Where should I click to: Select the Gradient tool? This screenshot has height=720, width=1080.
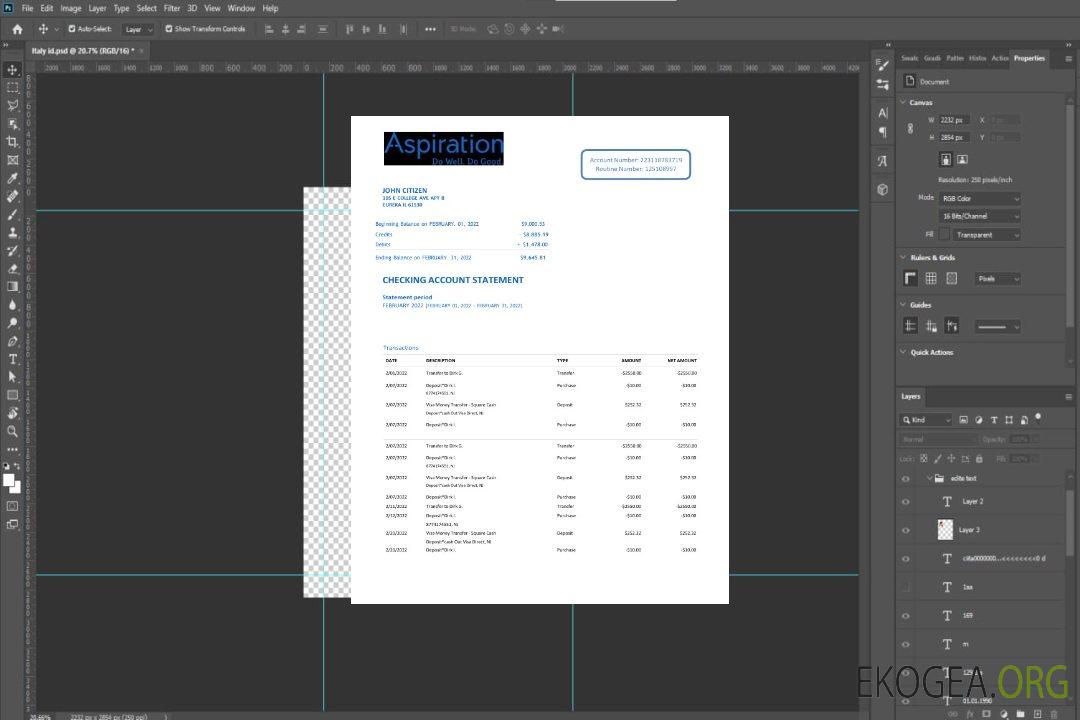[x=12, y=287]
